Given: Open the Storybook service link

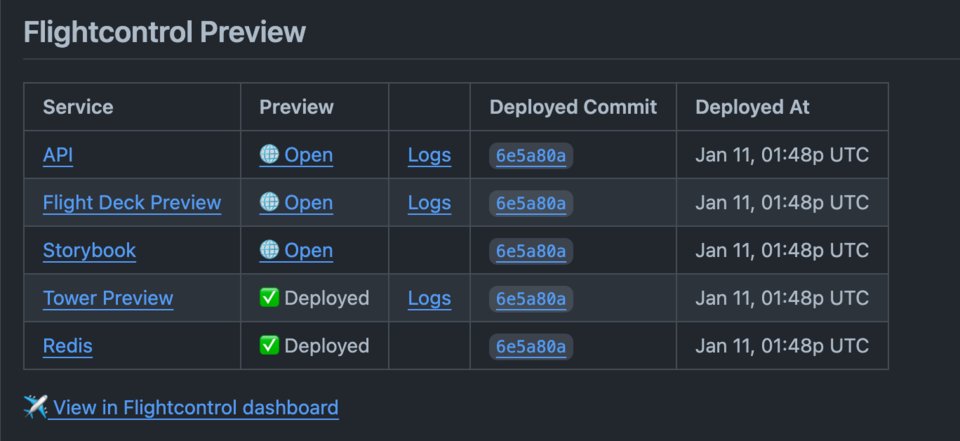Looking at the screenshot, I should 89,251.
